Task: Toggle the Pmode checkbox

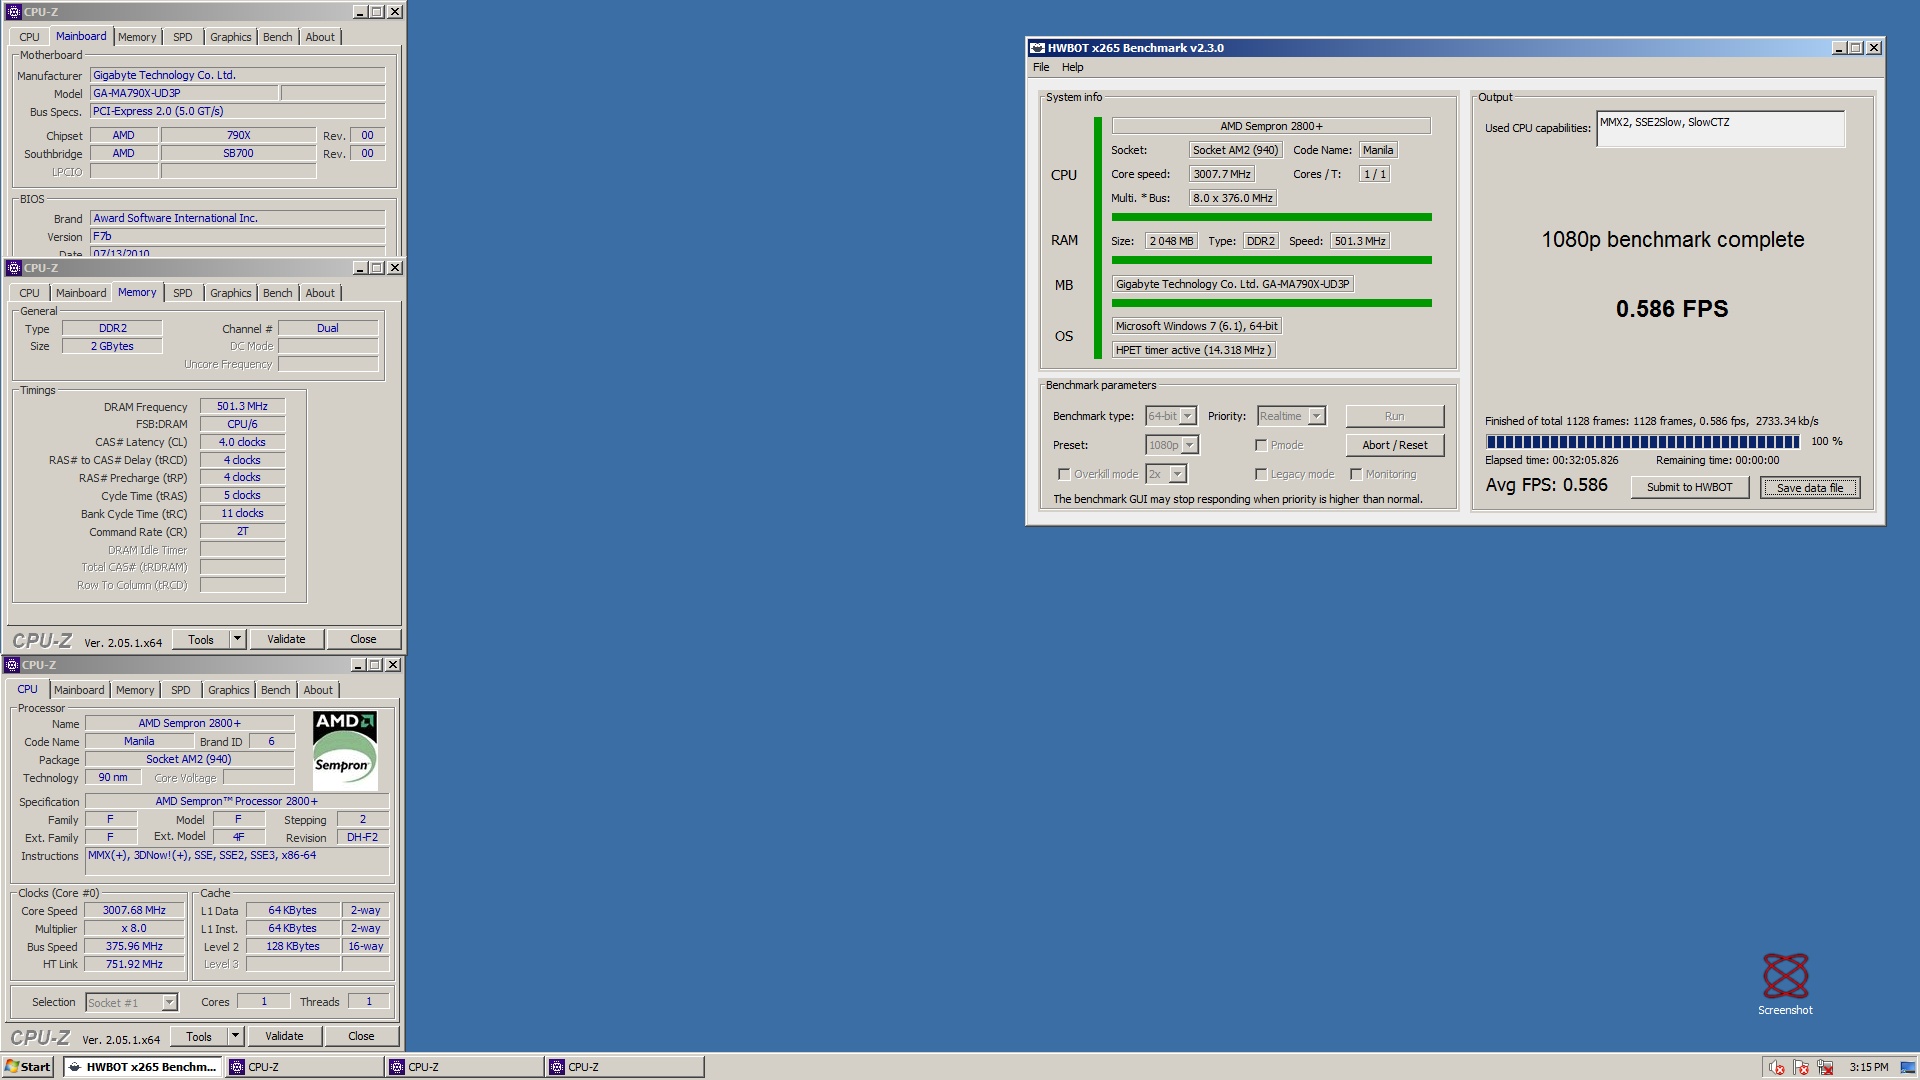Action: coord(1261,446)
